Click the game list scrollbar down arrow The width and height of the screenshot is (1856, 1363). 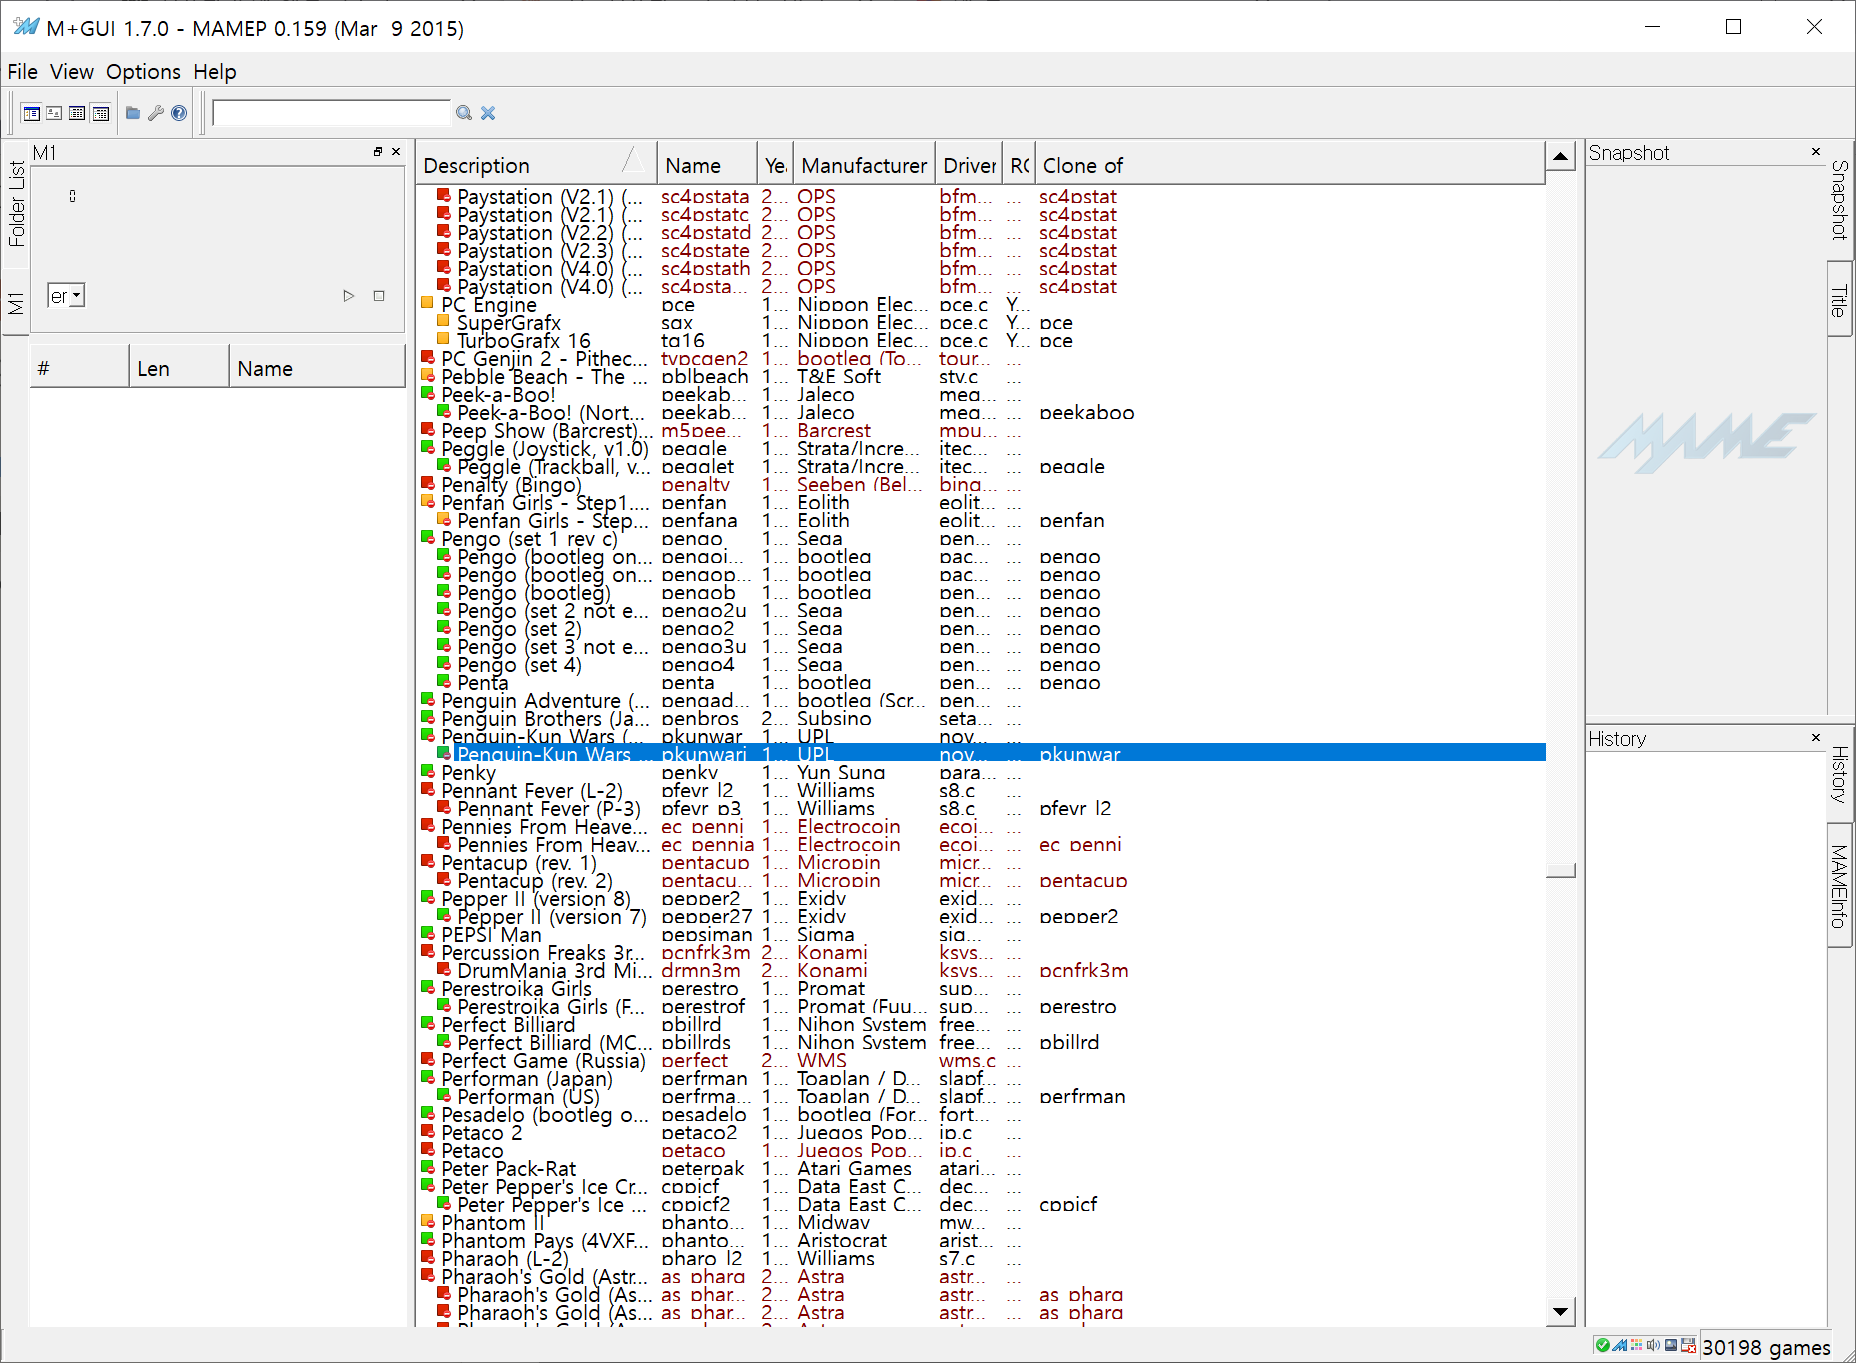[1561, 1311]
